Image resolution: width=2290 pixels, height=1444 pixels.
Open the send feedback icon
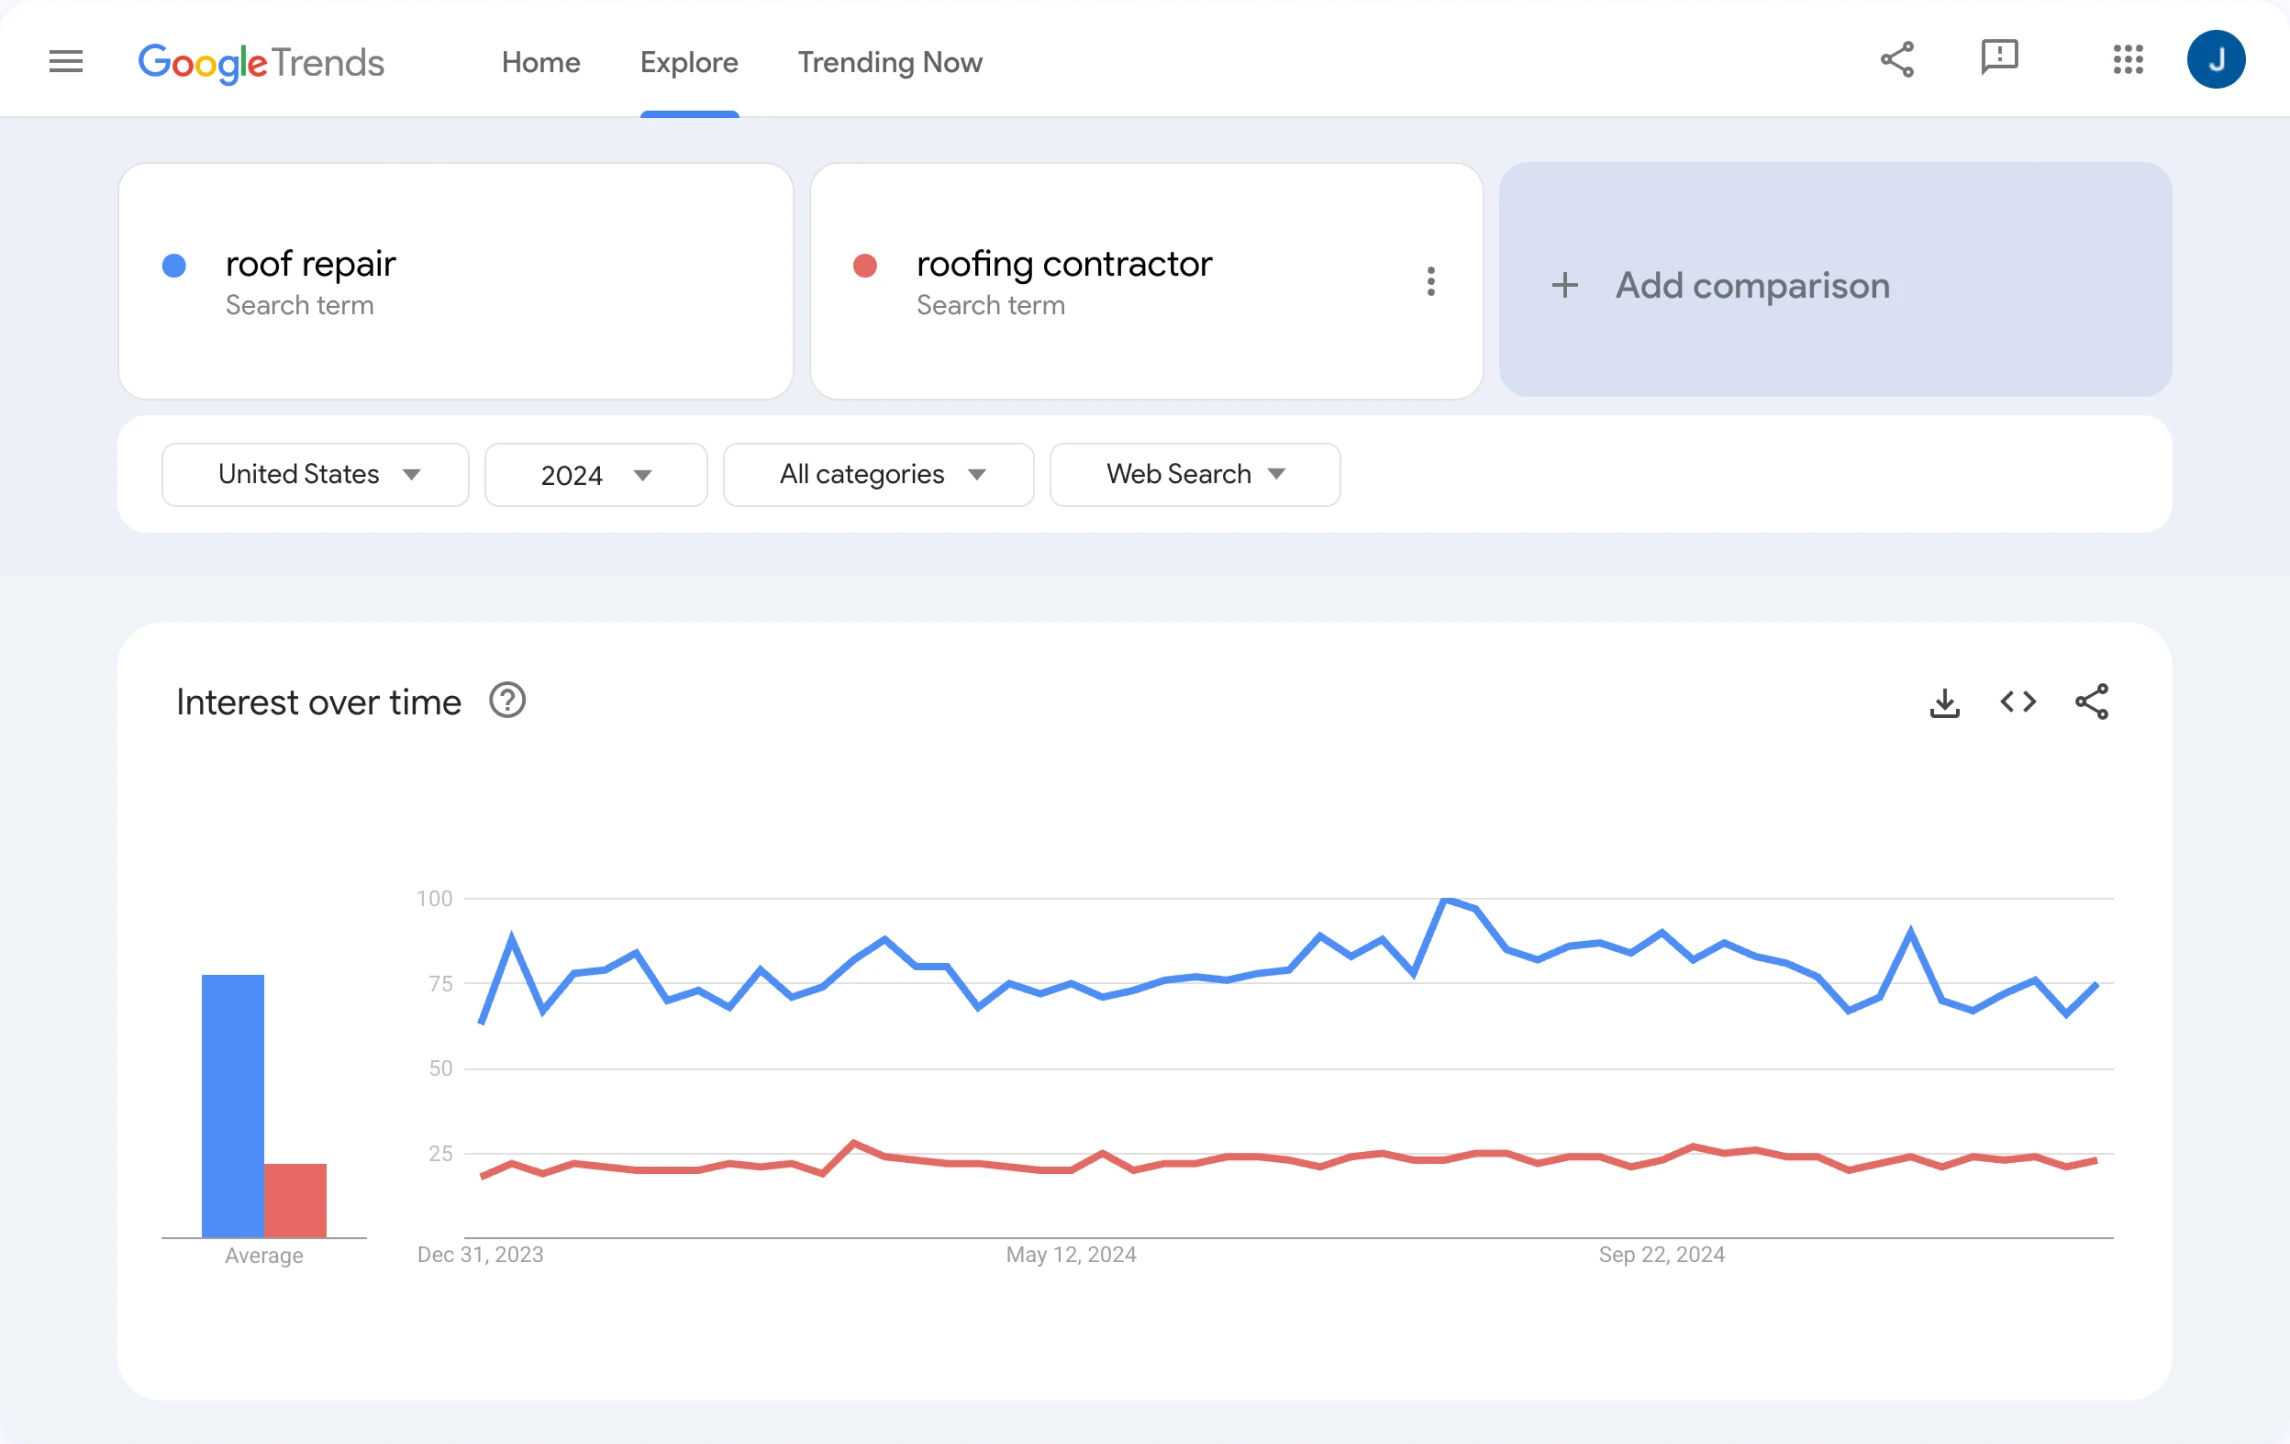tap(1999, 58)
